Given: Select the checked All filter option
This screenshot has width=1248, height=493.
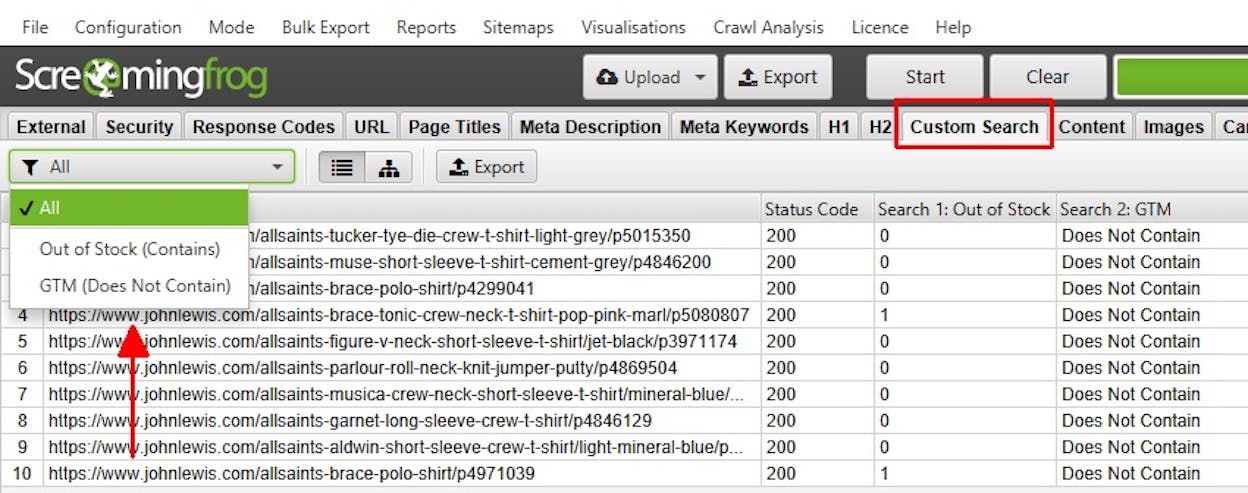Looking at the screenshot, I should click(x=129, y=208).
